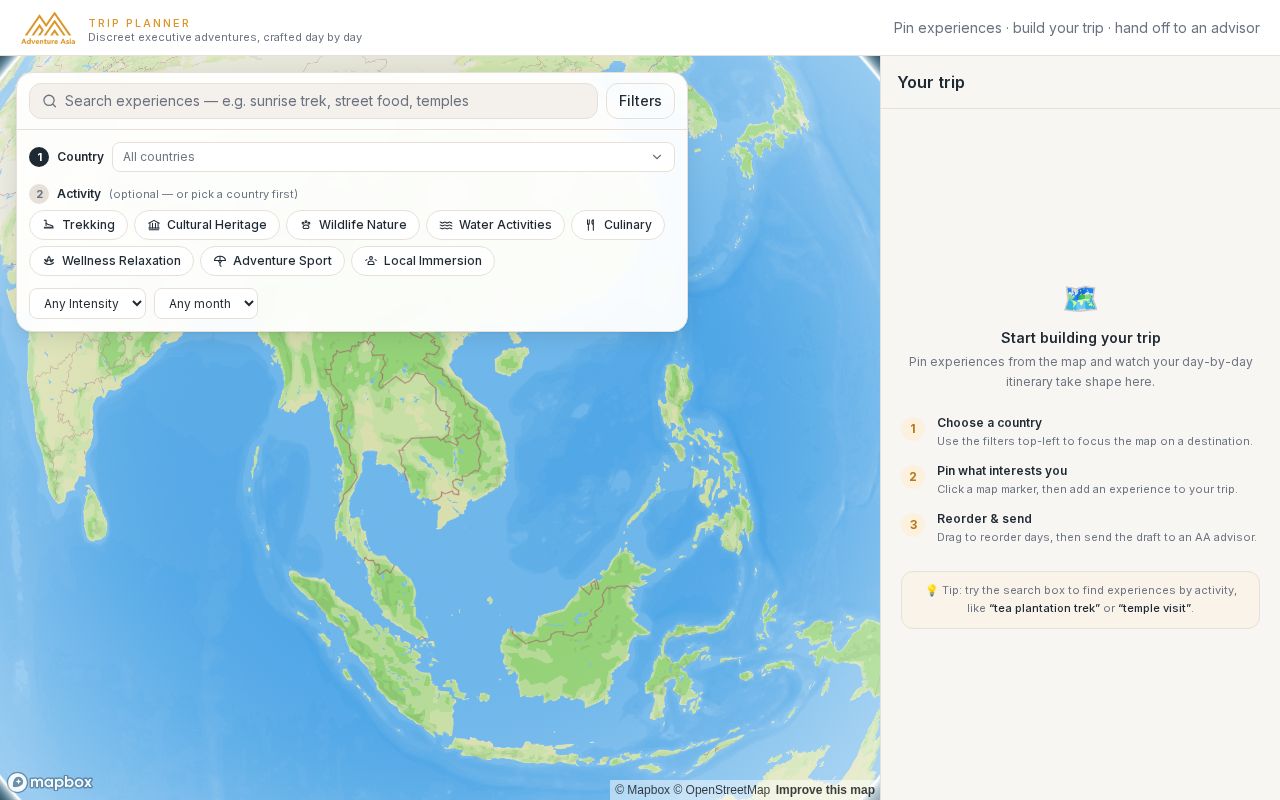Click the Your trip panel title
The height and width of the screenshot is (800, 1280).
(x=931, y=82)
